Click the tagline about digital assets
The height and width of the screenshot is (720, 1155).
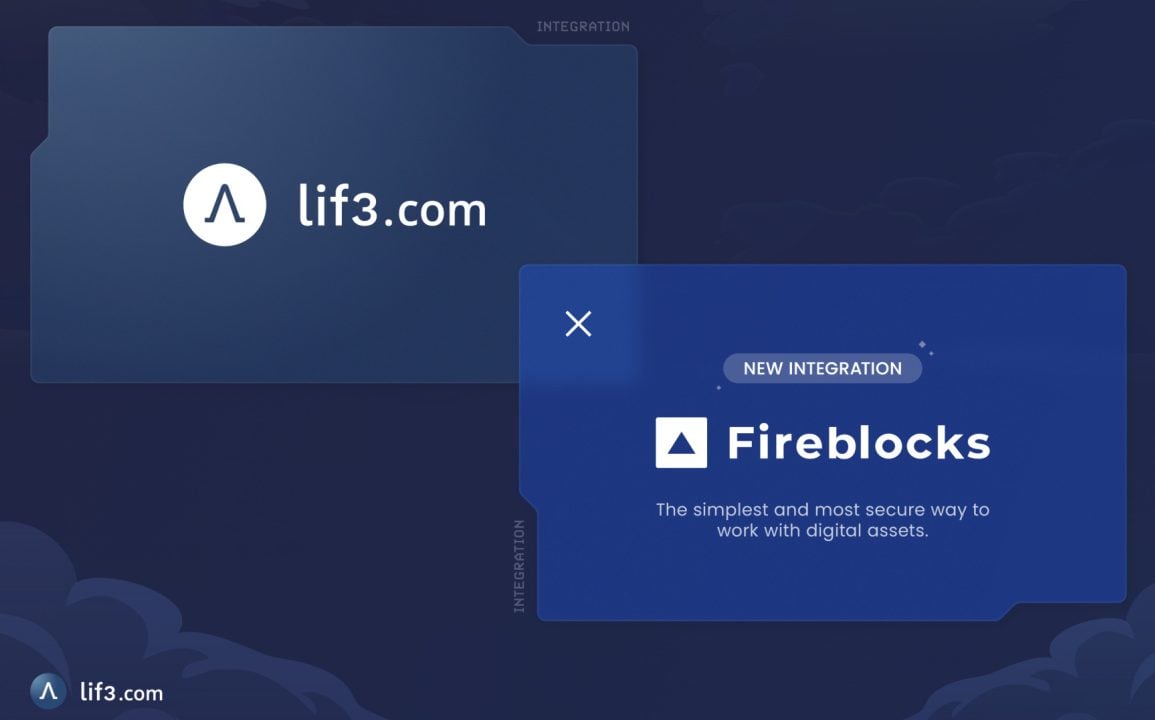click(x=822, y=520)
